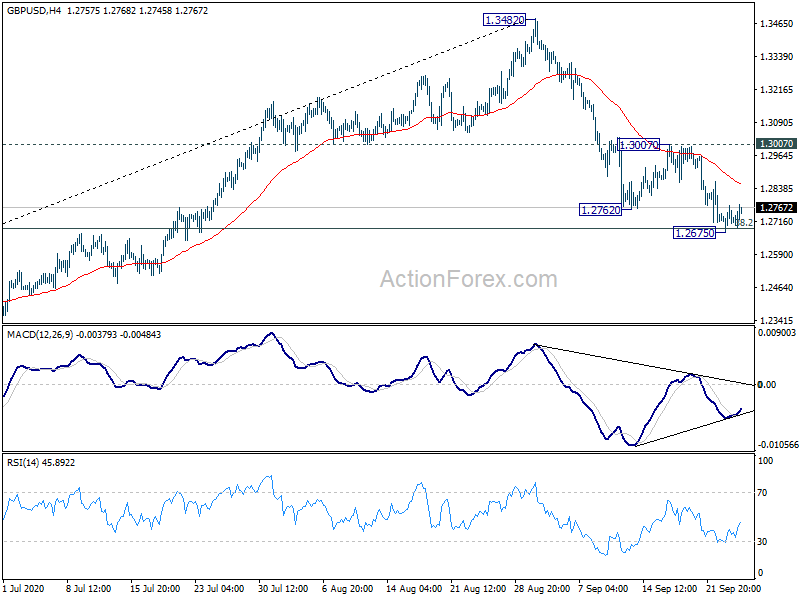Screen dimensions: 800x600
Task: Click the 1.26750 low price label
Action: tap(694, 233)
